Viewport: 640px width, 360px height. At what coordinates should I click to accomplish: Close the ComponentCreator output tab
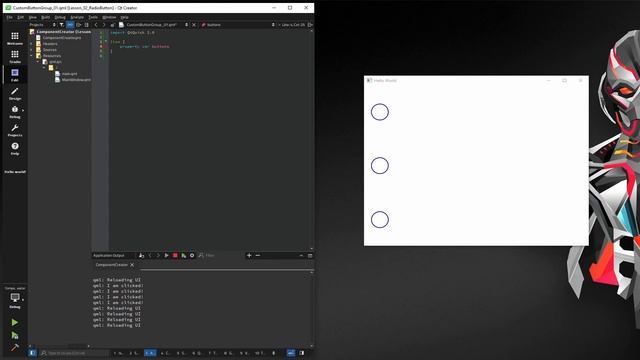[x=132, y=265]
